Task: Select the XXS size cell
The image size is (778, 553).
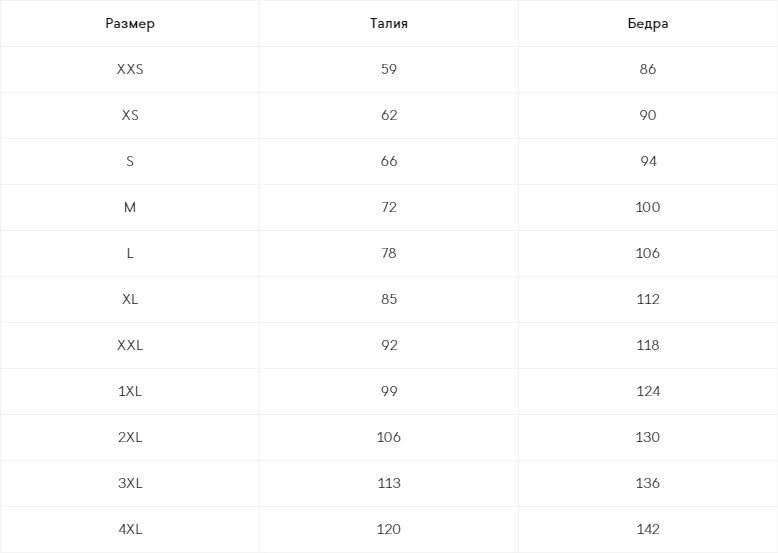Action: pyautogui.click(x=130, y=69)
